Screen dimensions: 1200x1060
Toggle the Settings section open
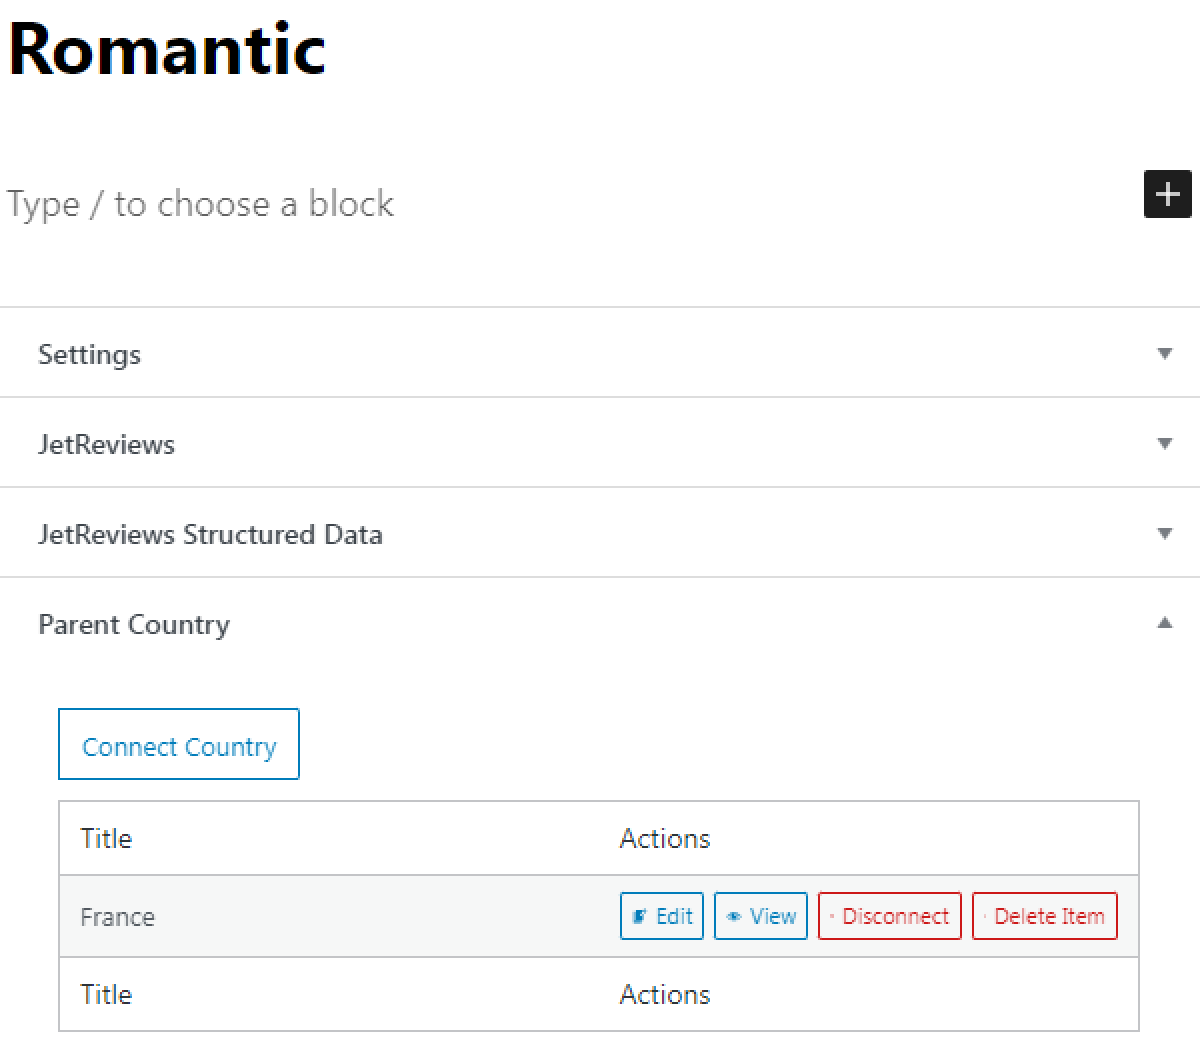tap(89, 353)
